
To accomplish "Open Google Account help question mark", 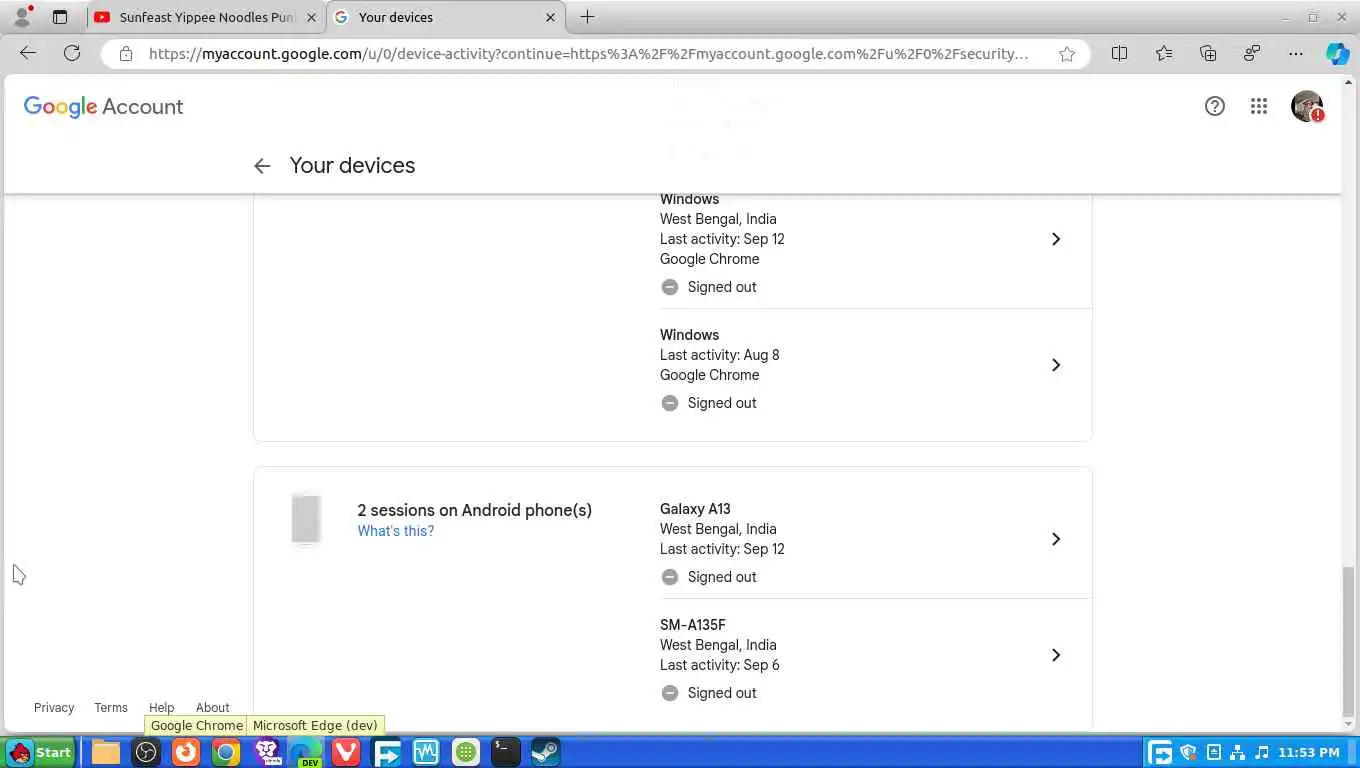I will pyautogui.click(x=1215, y=106).
